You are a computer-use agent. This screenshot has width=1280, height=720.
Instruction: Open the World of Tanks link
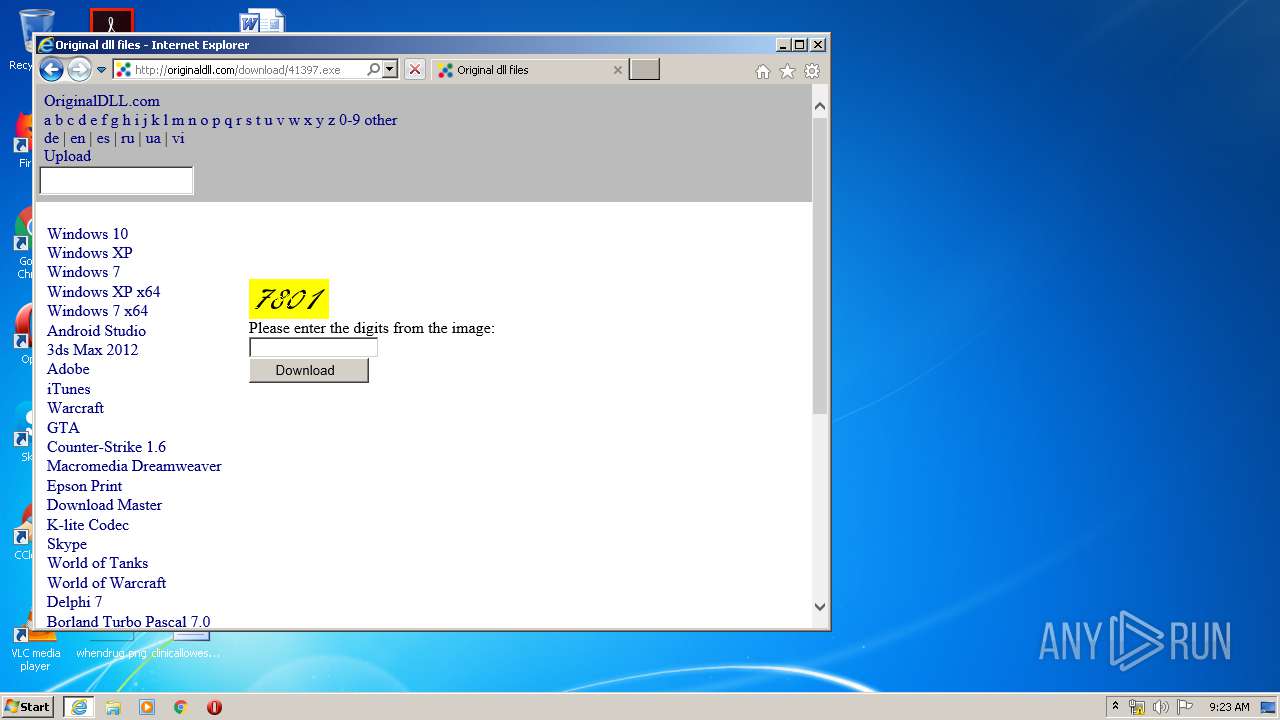point(98,563)
